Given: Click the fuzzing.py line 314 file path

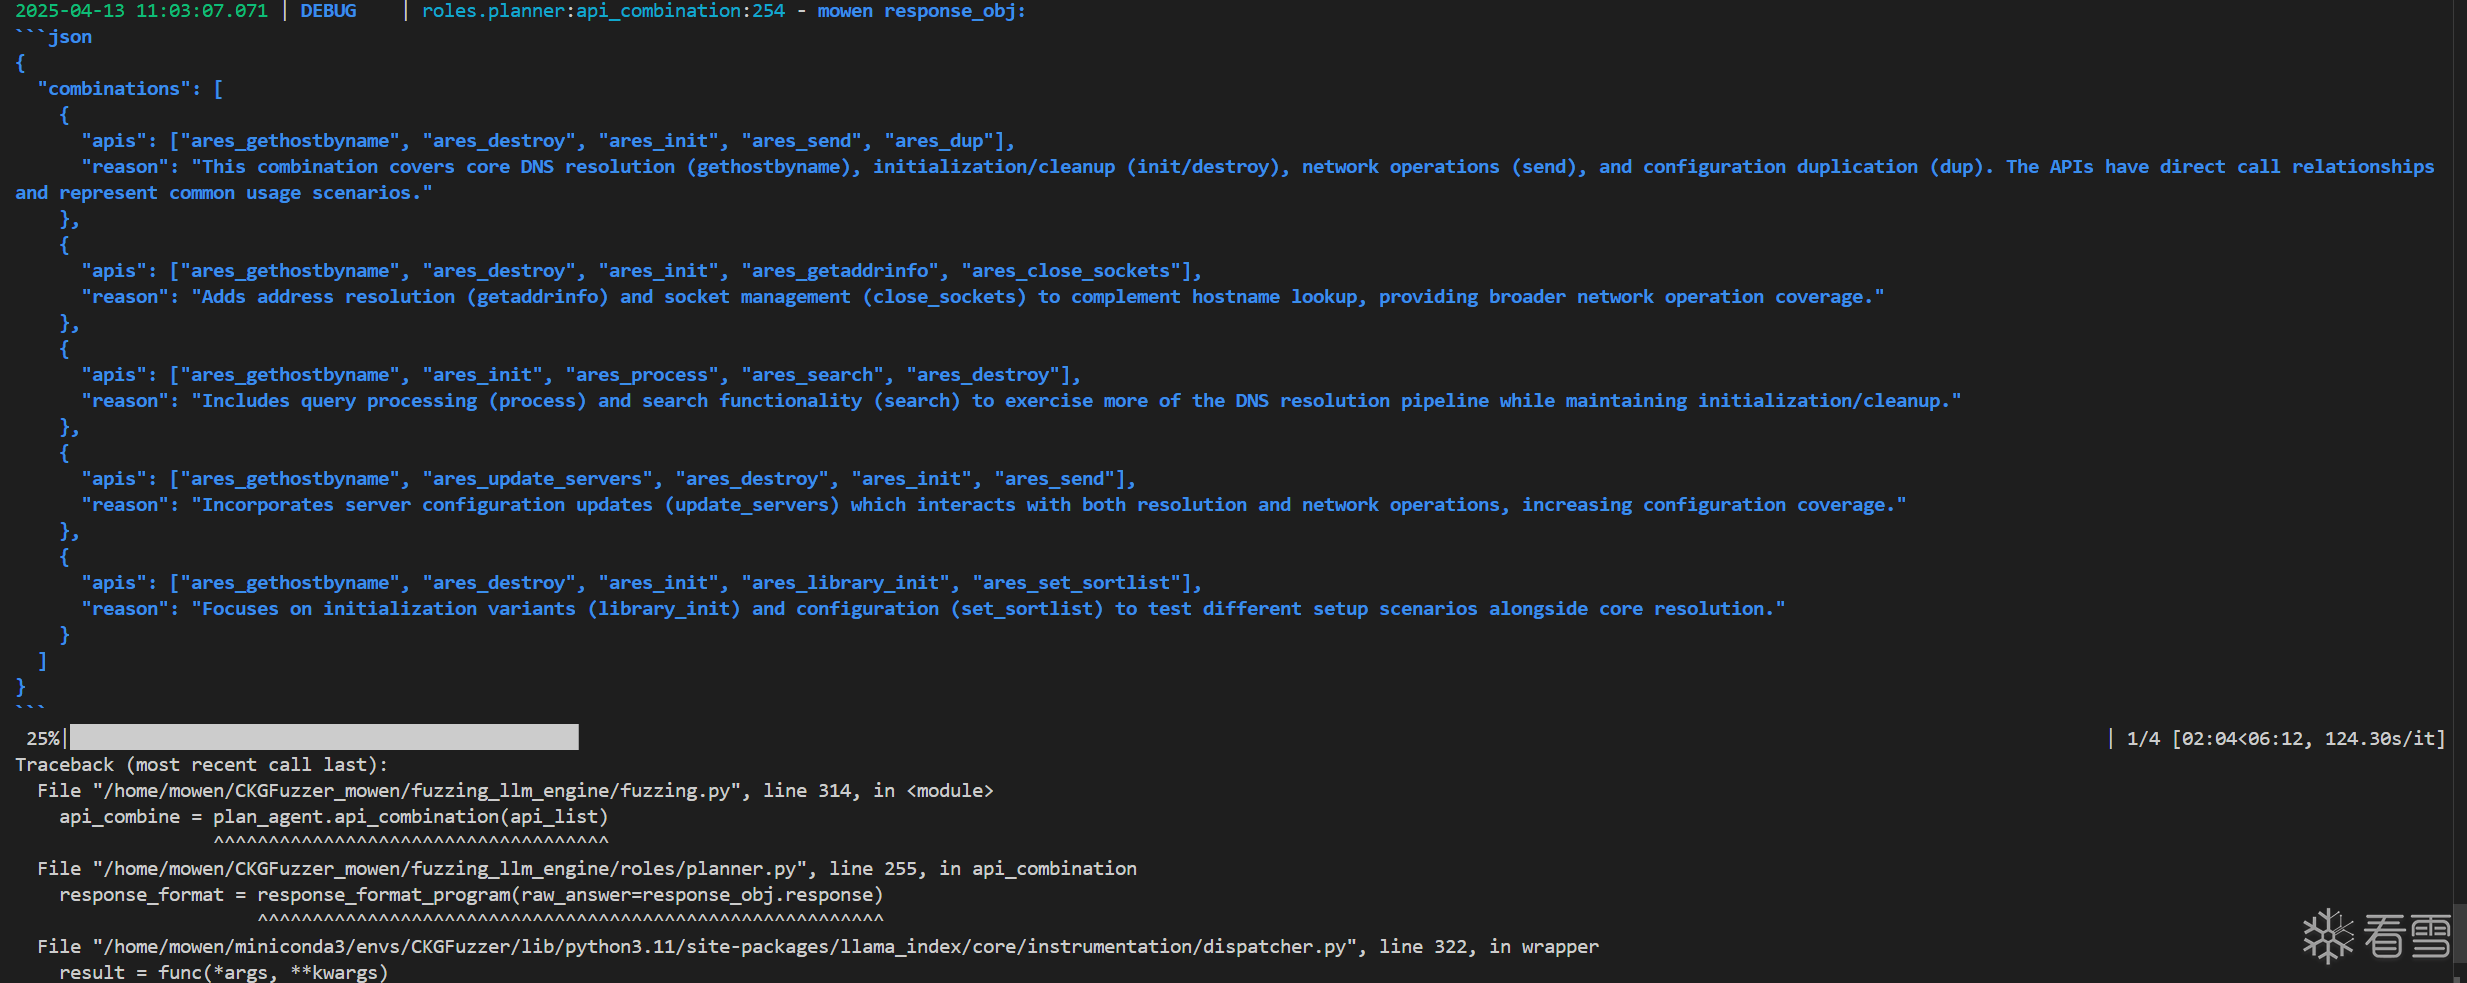Looking at the screenshot, I should [515, 791].
